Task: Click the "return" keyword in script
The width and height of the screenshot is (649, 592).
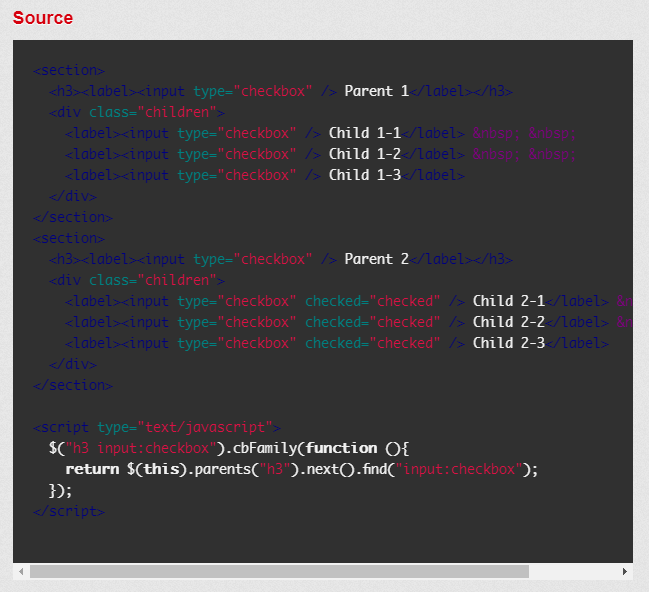Action: click(x=92, y=469)
